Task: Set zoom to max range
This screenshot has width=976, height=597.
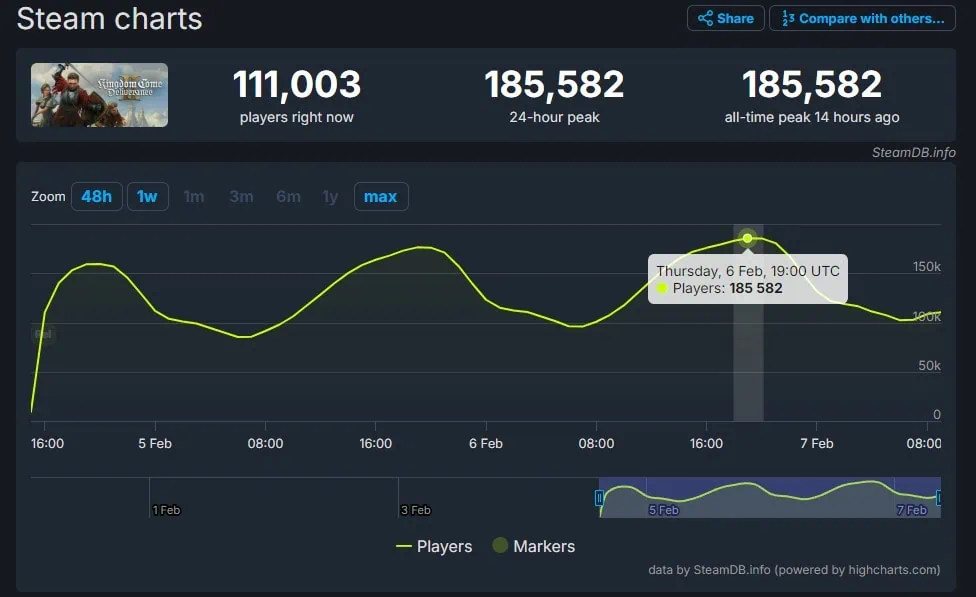Action: [380, 197]
